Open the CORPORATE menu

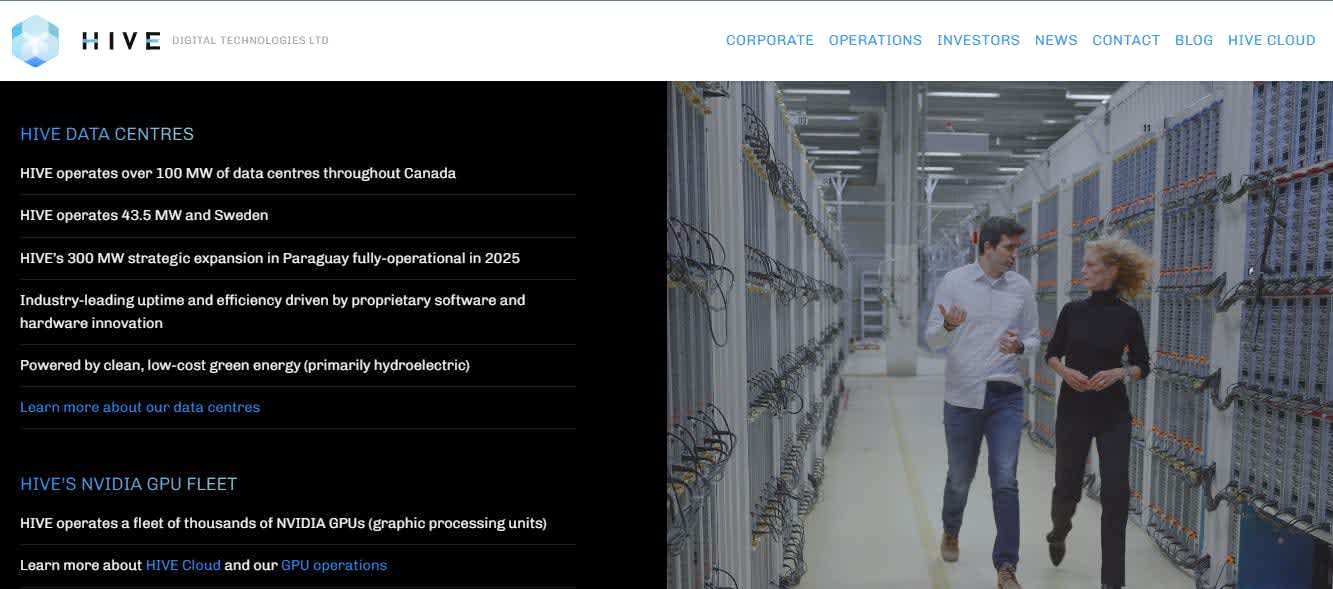pos(770,40)
